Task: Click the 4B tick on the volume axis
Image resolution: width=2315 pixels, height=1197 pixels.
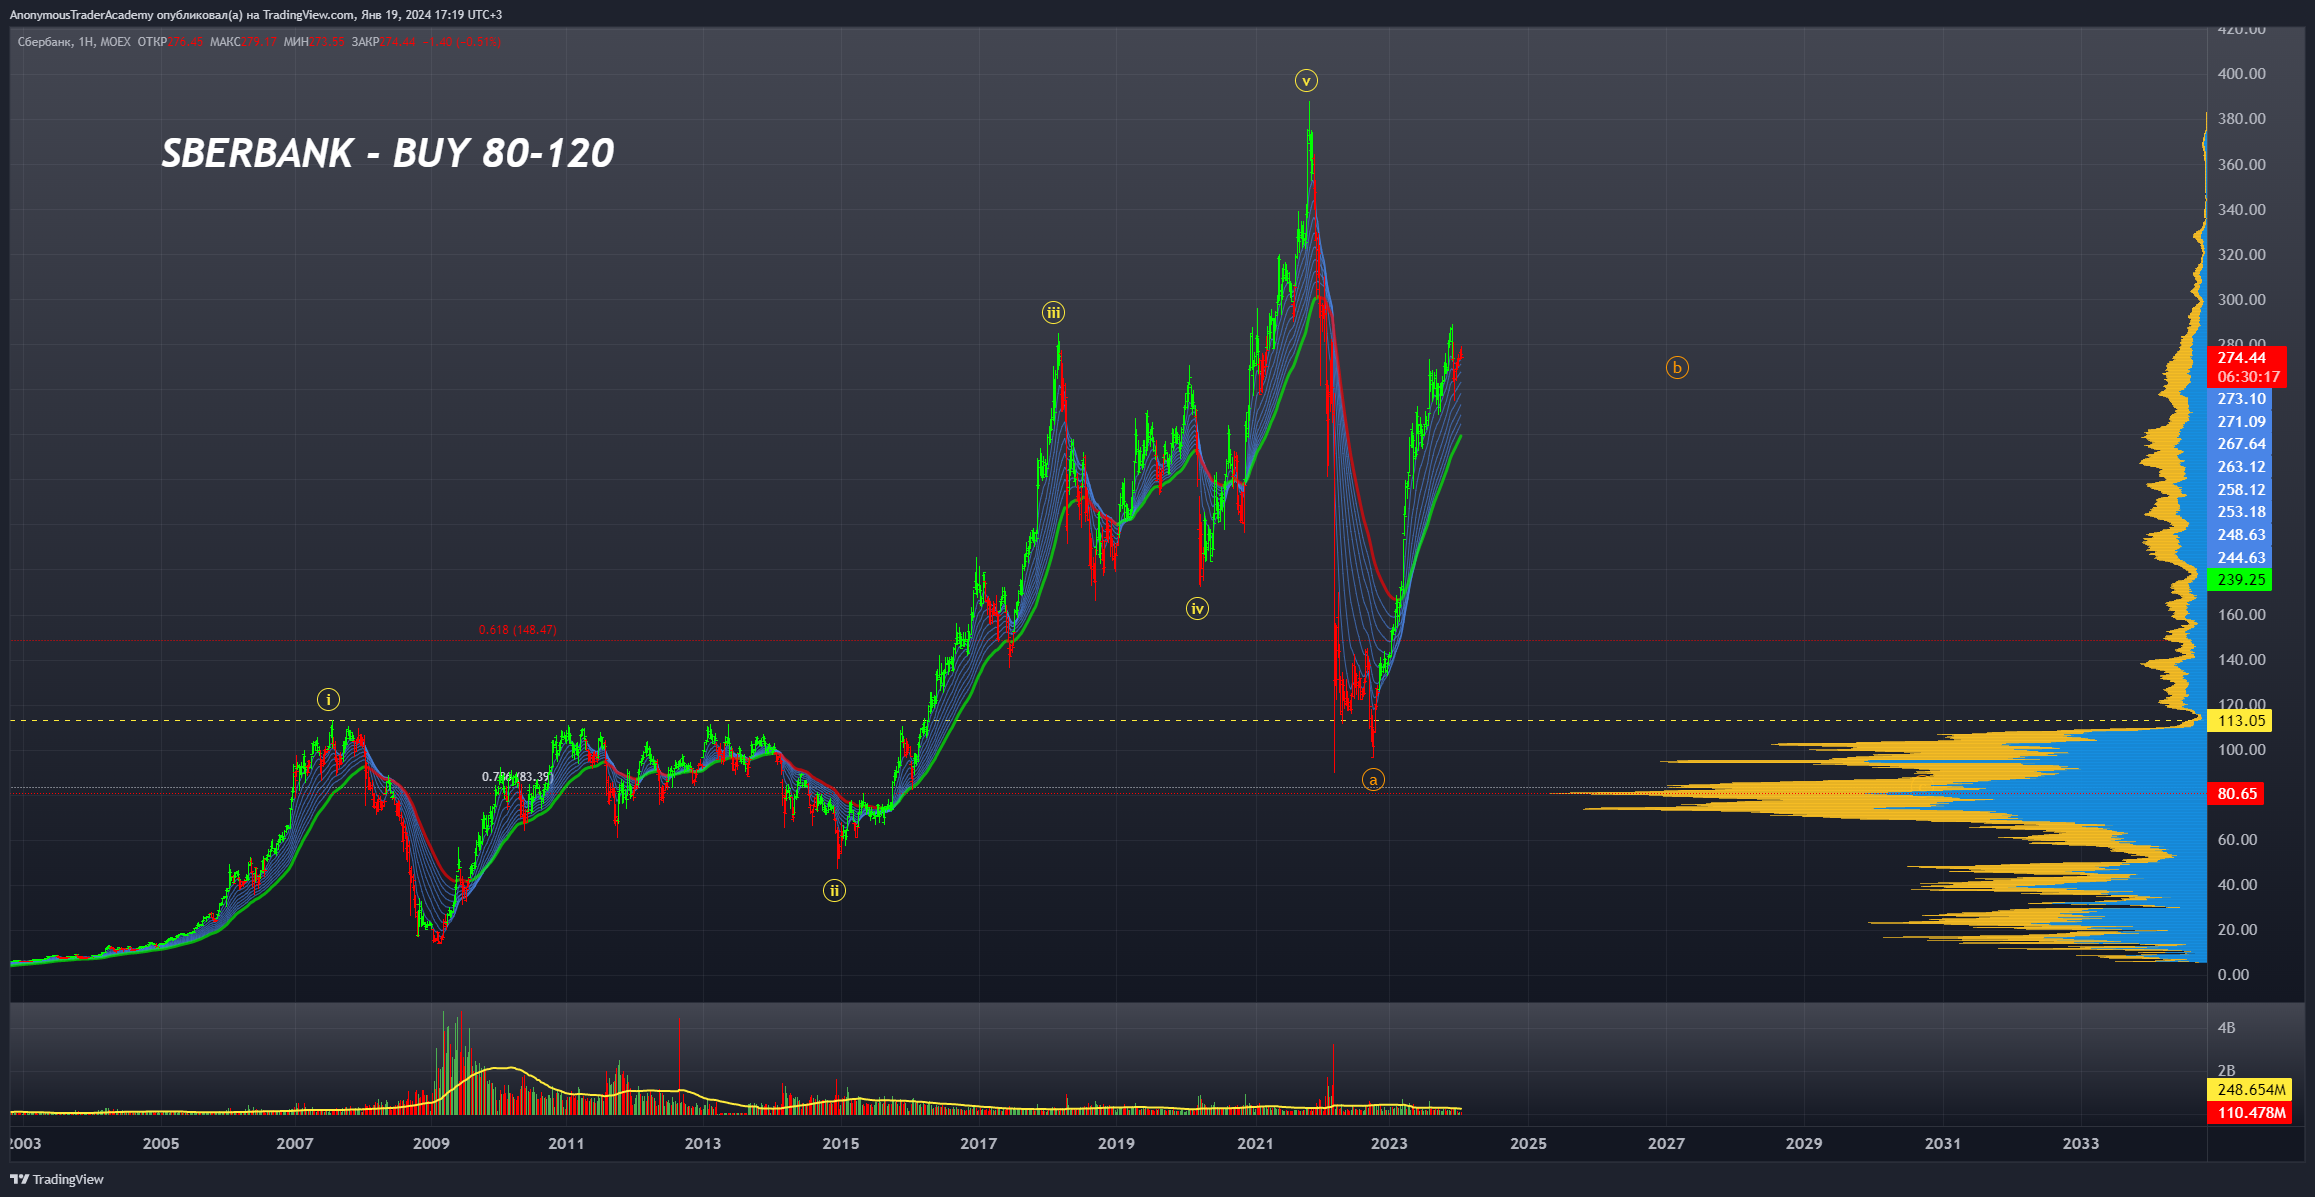Action: [2226, 1028]
